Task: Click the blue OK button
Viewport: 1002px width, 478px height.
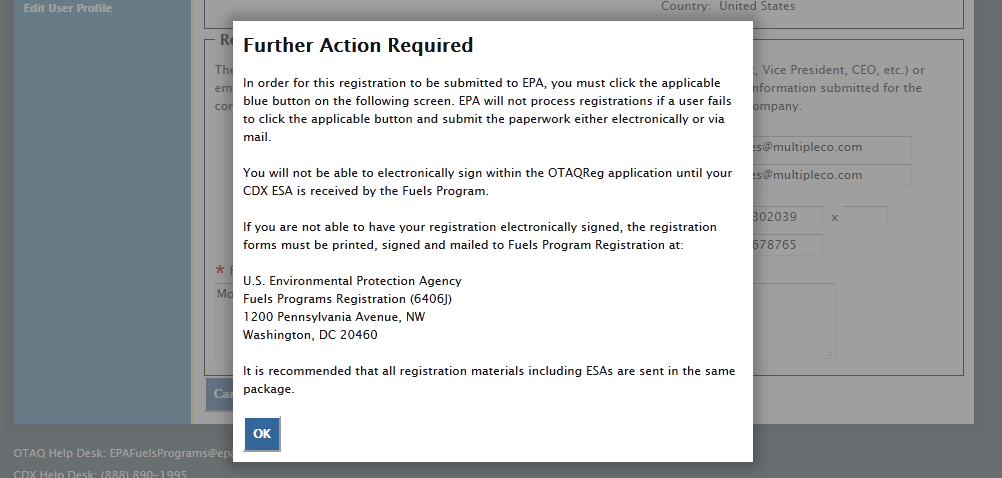Action: tap(262, 434)
